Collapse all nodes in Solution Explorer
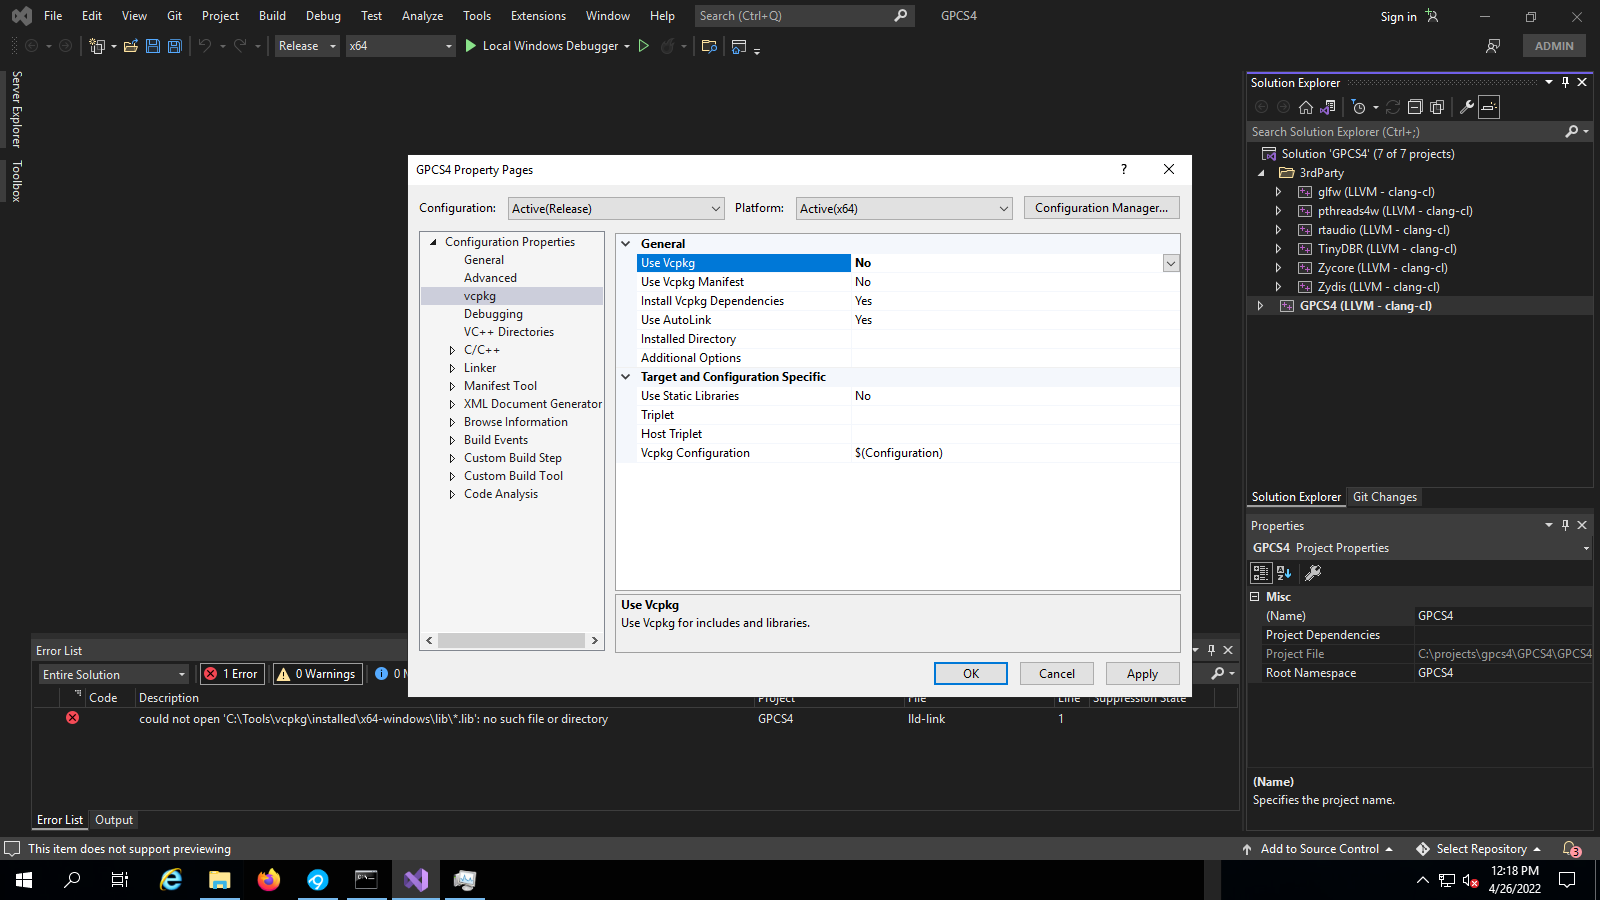The width and height of the screenshot is (1600, 900). 1415,106
